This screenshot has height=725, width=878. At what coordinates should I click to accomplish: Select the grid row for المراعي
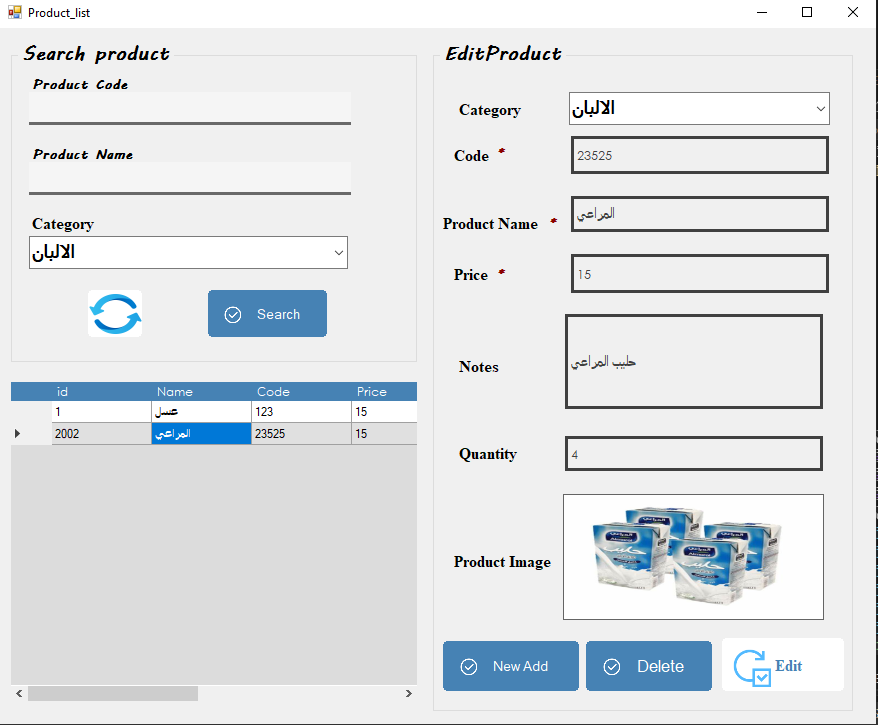(x=200, y=433)
